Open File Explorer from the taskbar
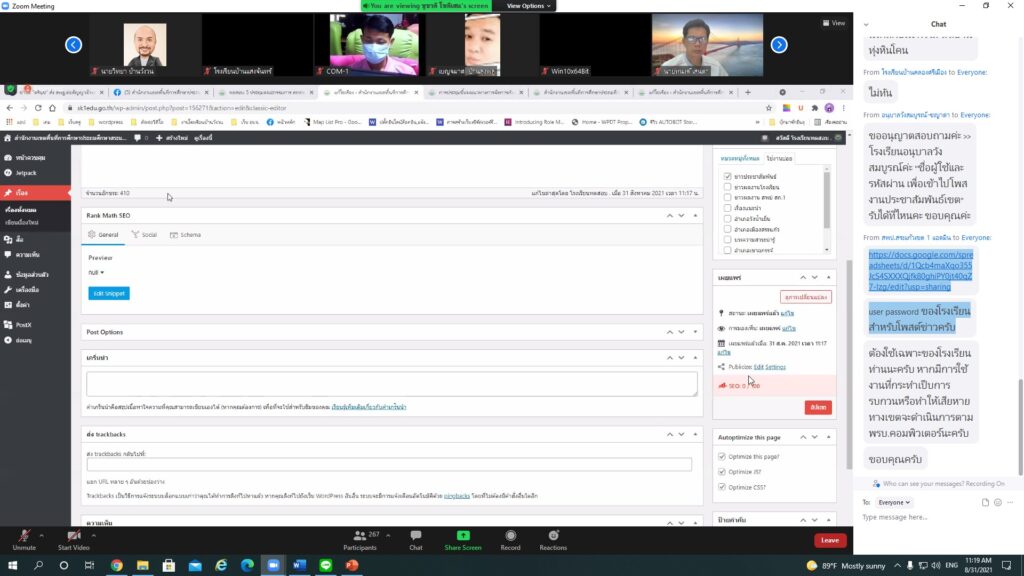1024x576 pixels. (x=142, y=565)
